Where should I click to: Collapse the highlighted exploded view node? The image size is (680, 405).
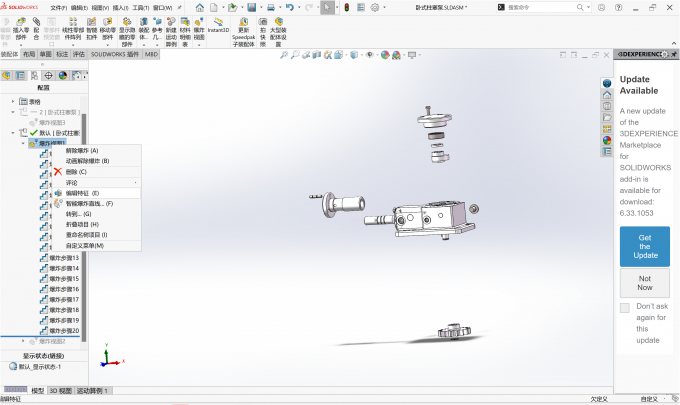click(23, 143)
